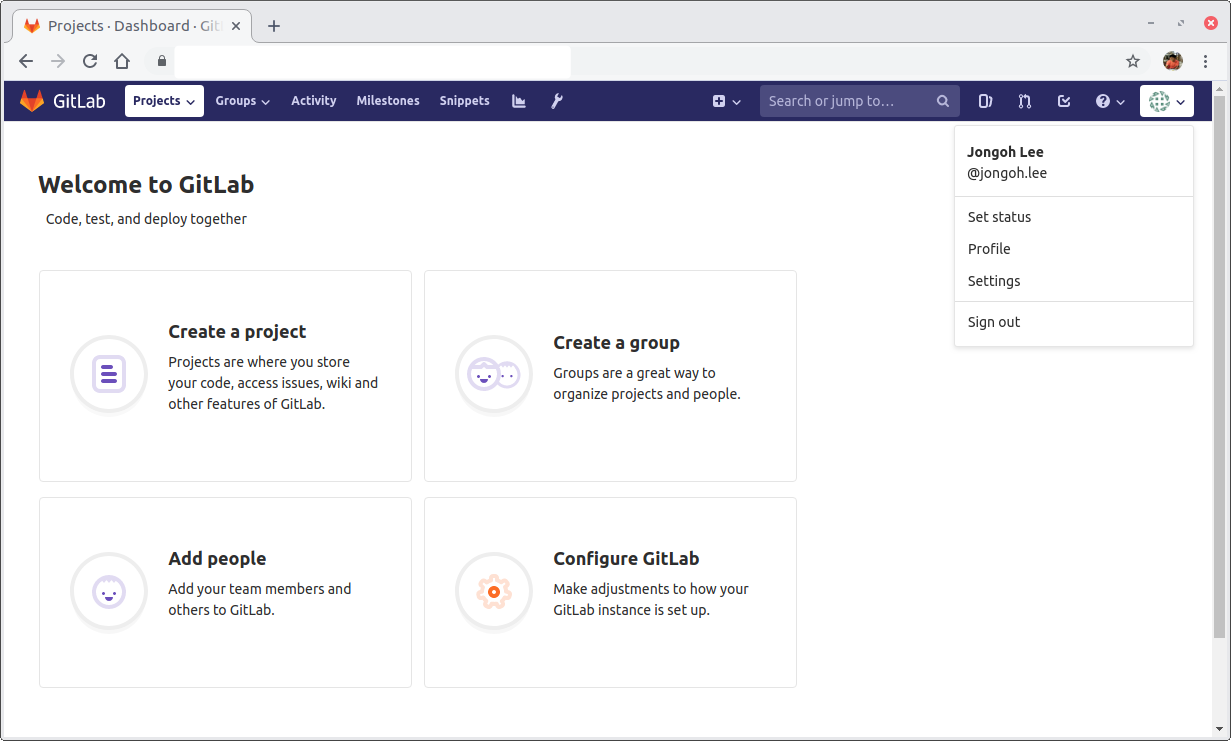Viewport: 1231px width, 741px height.
Task: Choose Set status from user menu
Action: (1074, 217)
